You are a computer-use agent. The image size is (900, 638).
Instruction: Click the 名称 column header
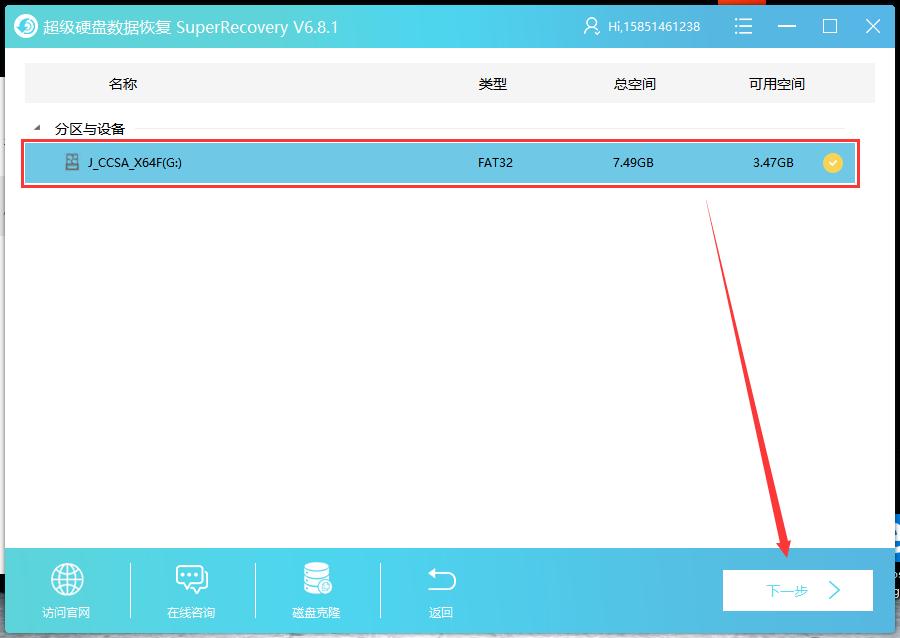click(x=123, y=84)
